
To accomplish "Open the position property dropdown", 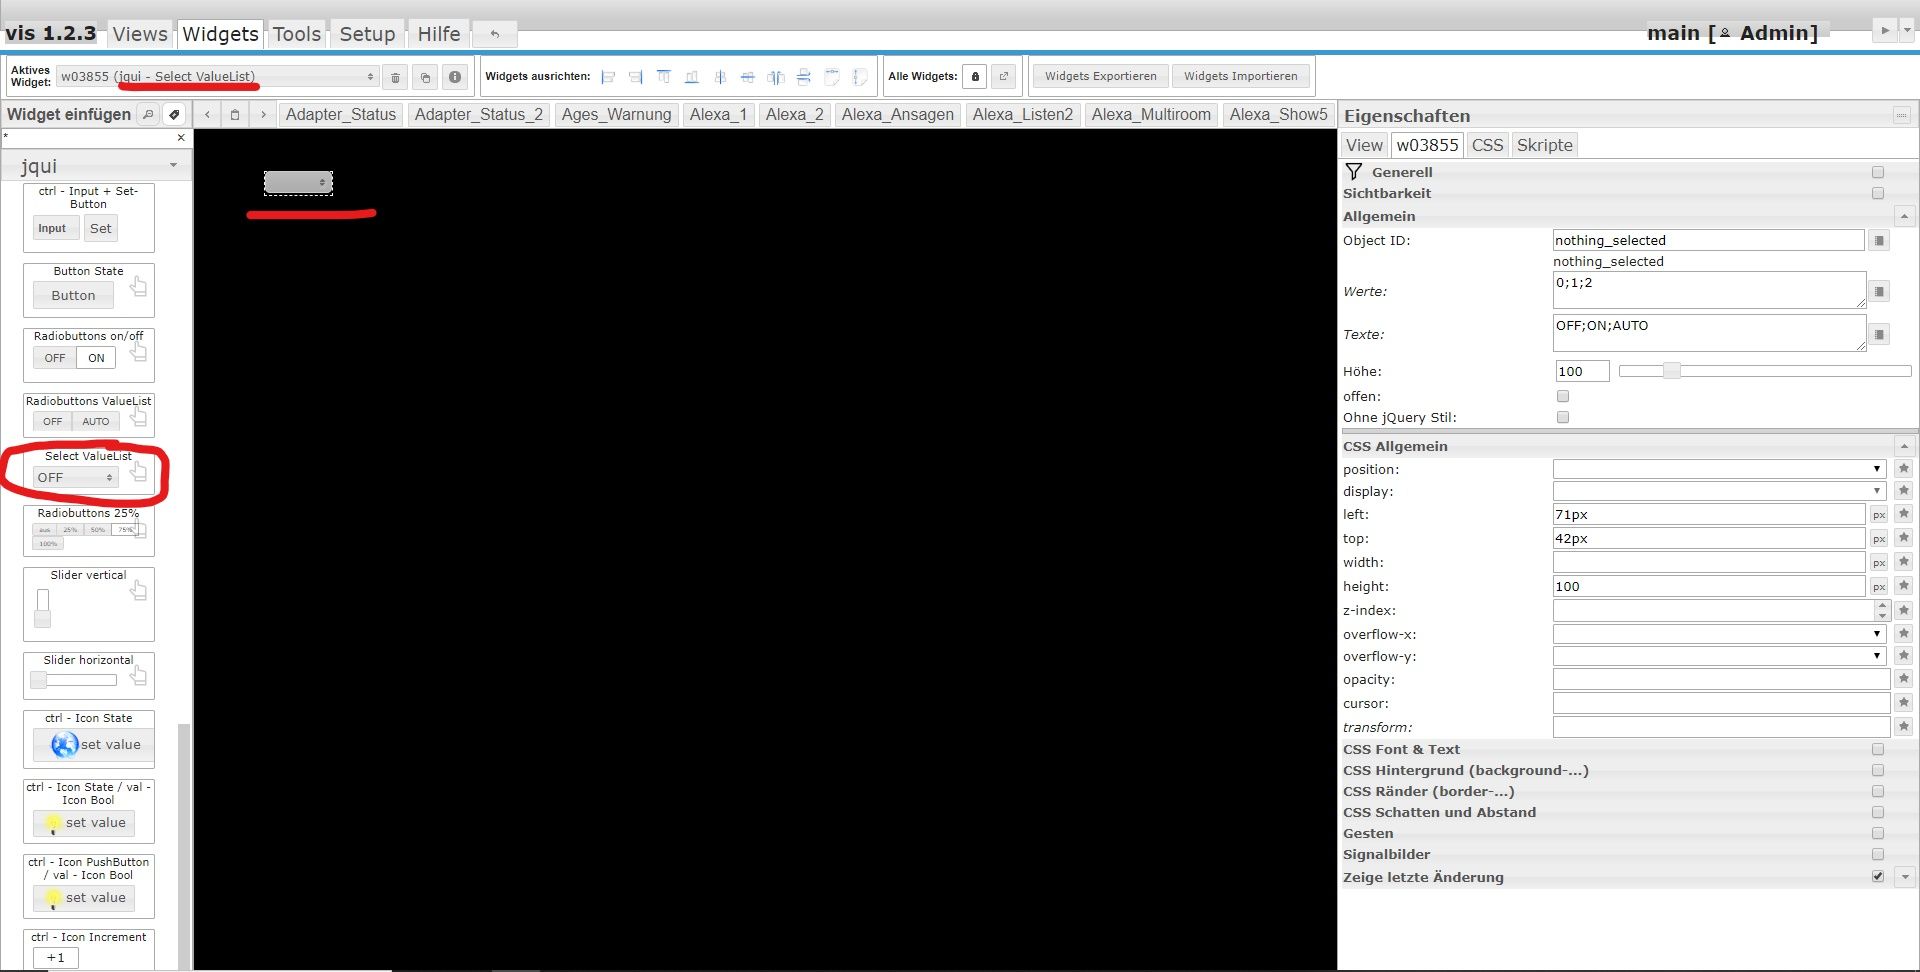I will 1719,469.
